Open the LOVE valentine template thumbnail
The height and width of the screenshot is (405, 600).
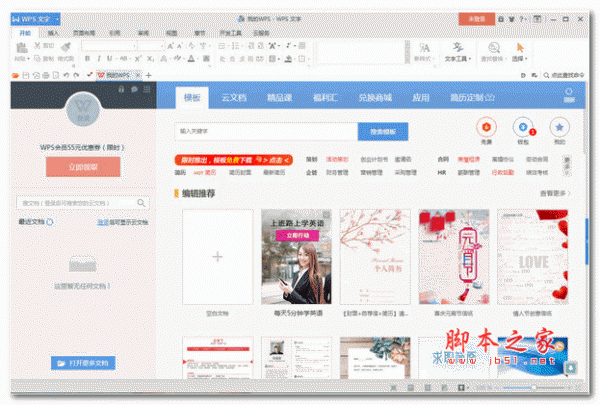[533, 257]
